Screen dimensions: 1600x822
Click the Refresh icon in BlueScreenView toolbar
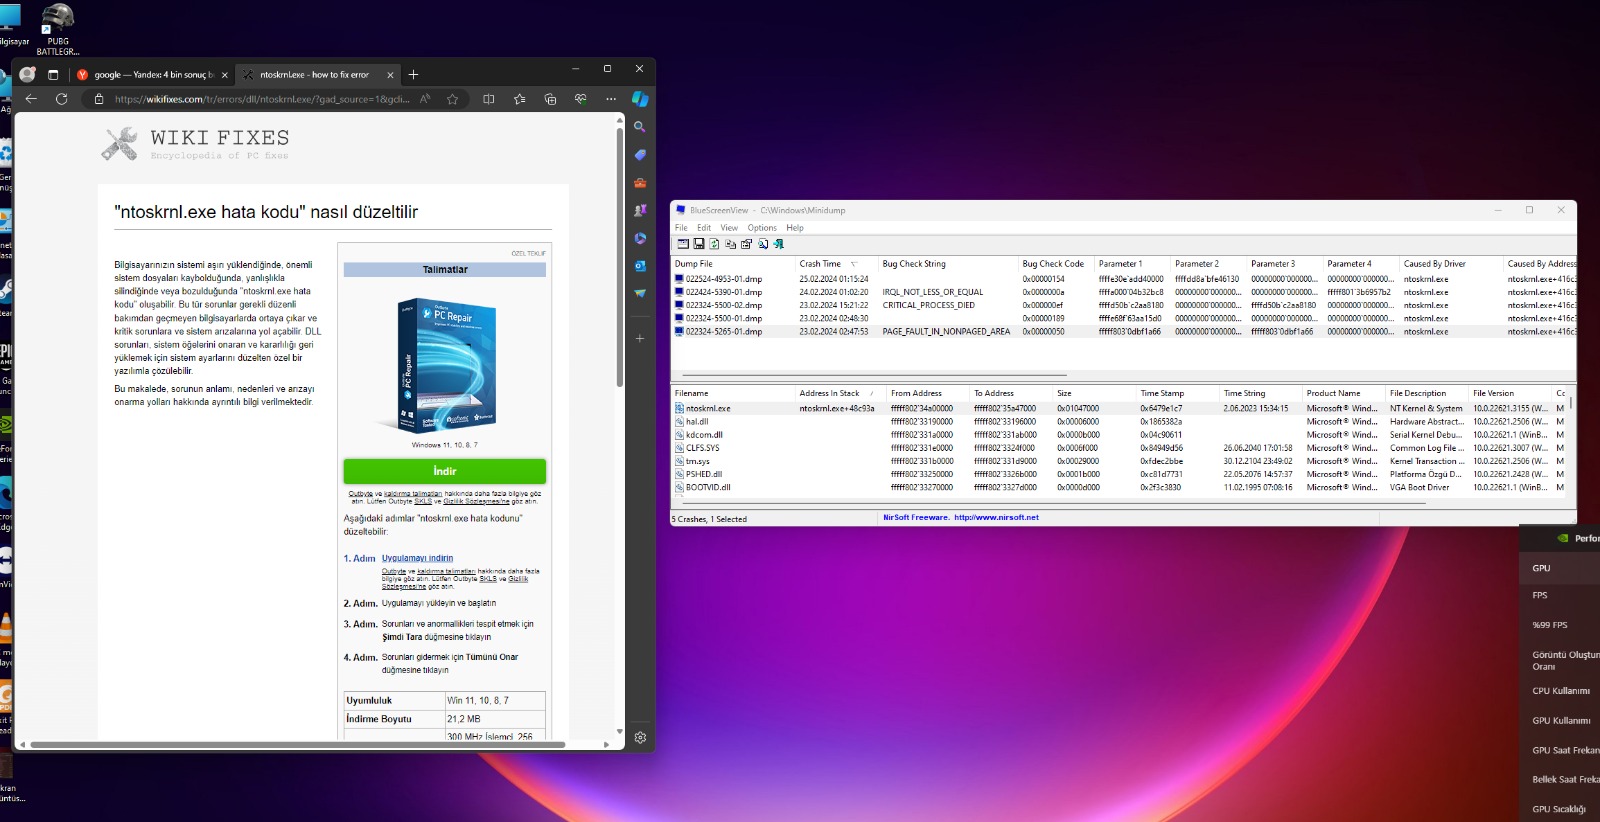(x=714, y=244)
